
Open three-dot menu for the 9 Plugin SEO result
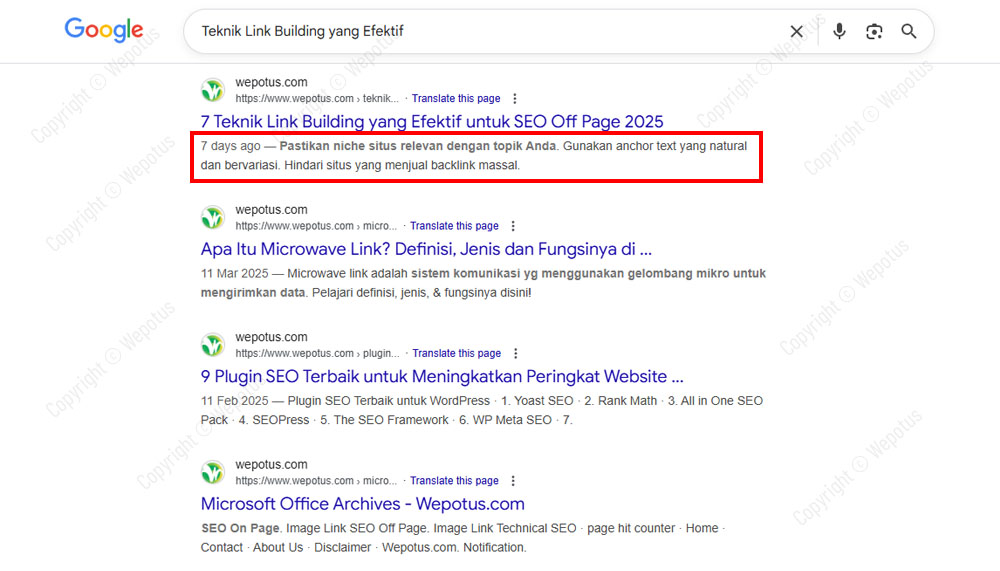pyautogui.click(x=515, y=353)
